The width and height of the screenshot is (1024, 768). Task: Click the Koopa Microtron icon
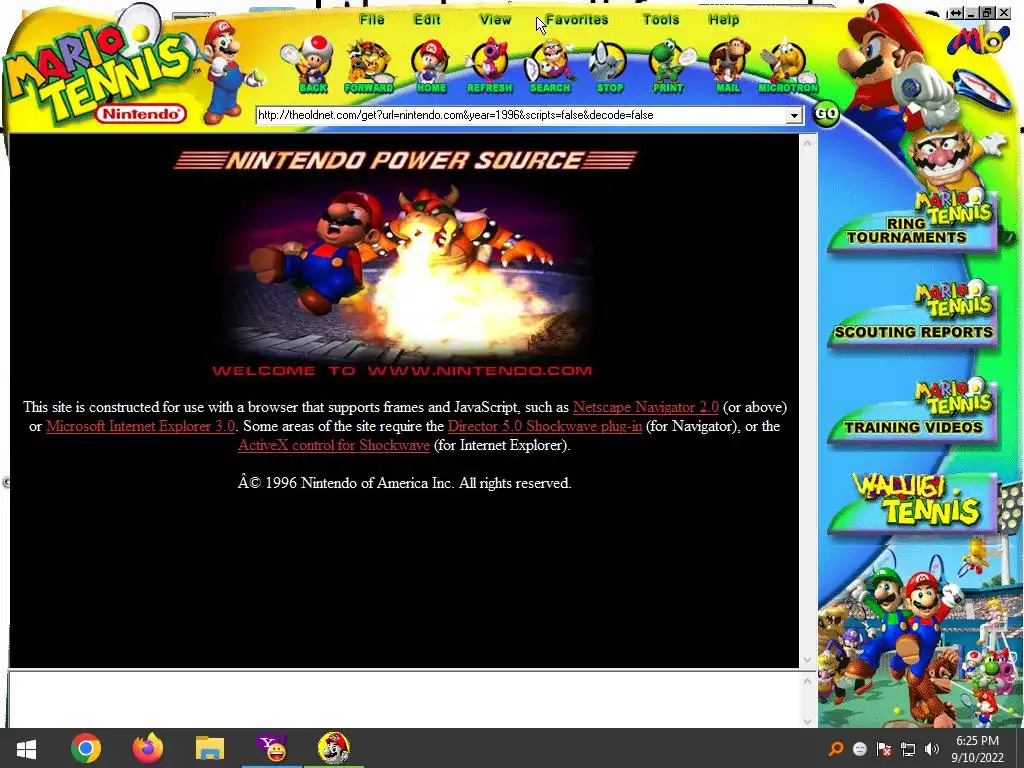[787, 65]
